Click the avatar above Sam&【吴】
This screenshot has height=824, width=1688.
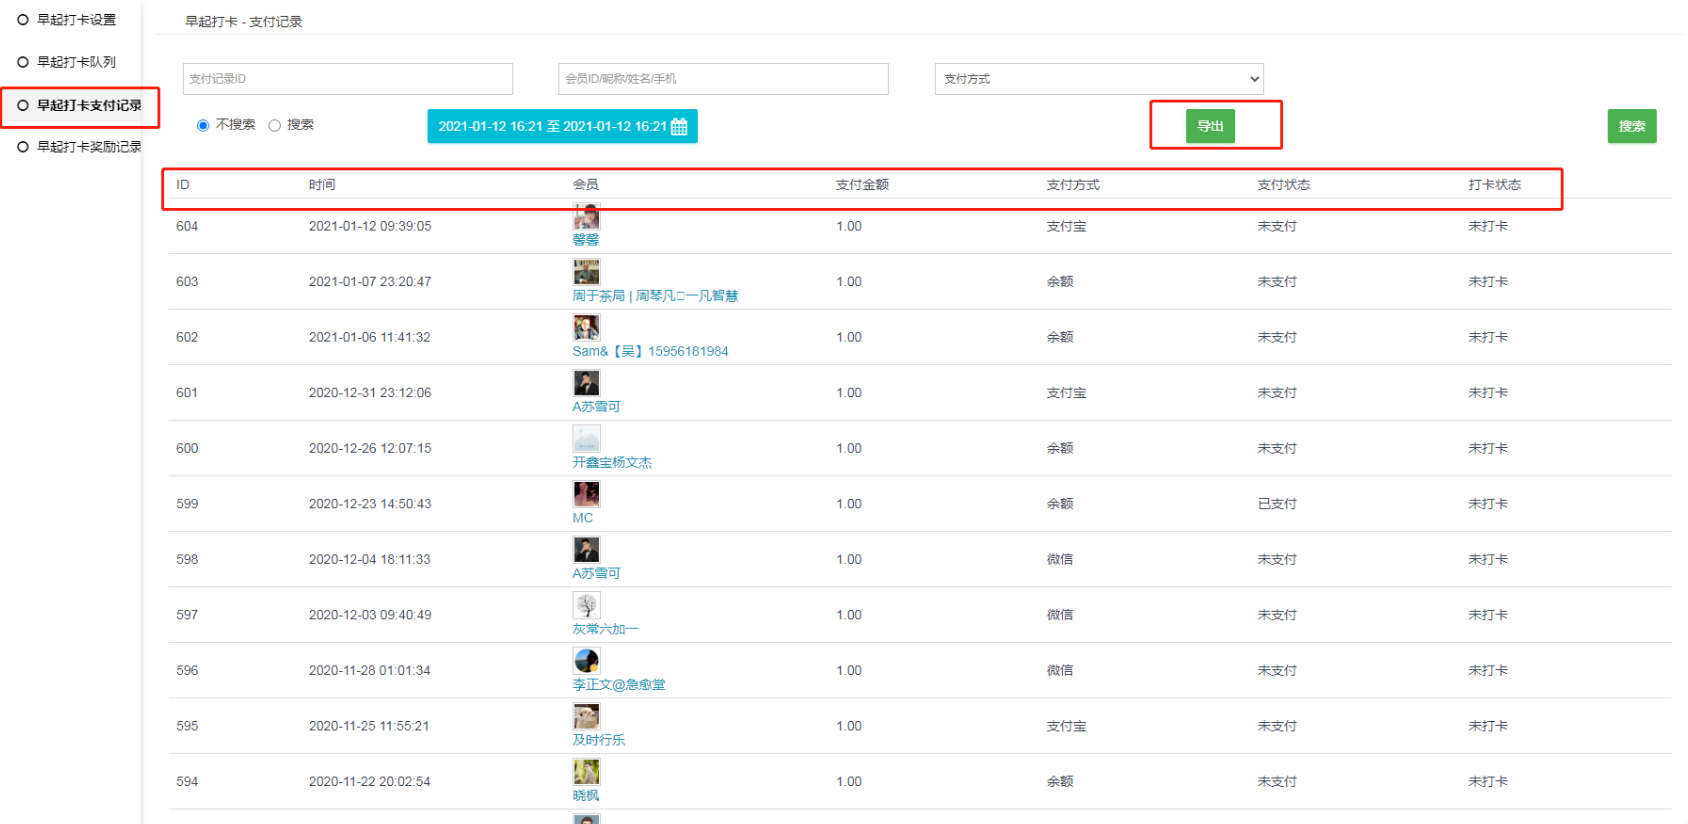pyautogui.click(x=586, y=328)
